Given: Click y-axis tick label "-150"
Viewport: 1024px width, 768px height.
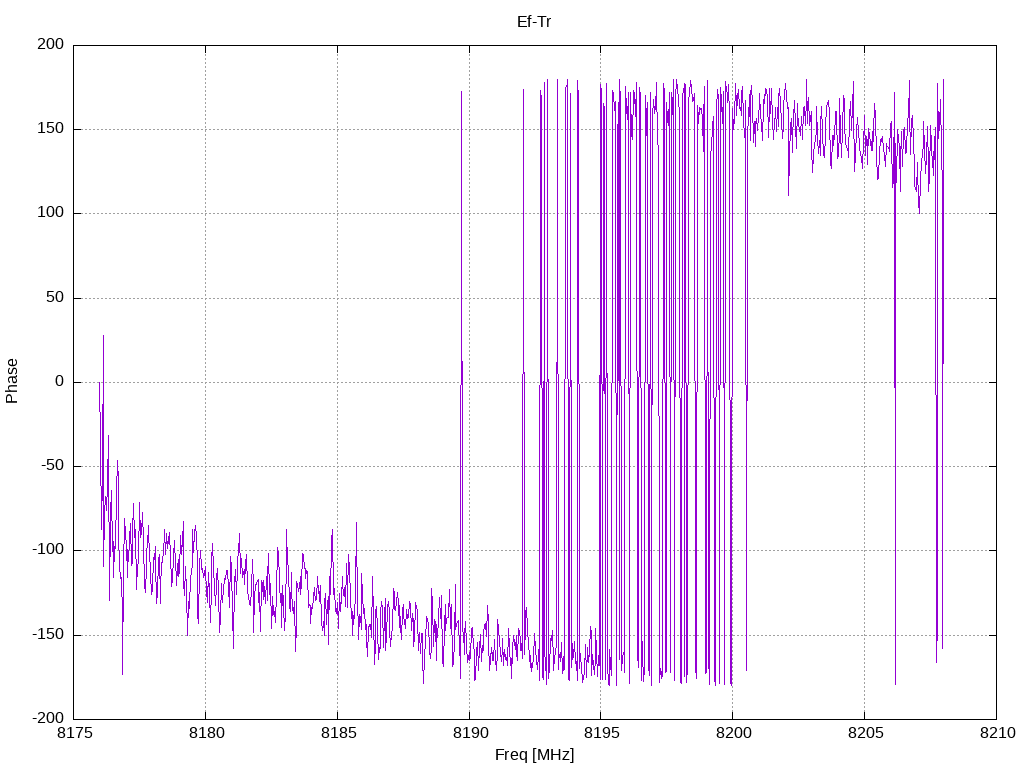Looking at the screenshot, I should pos(48,634).
